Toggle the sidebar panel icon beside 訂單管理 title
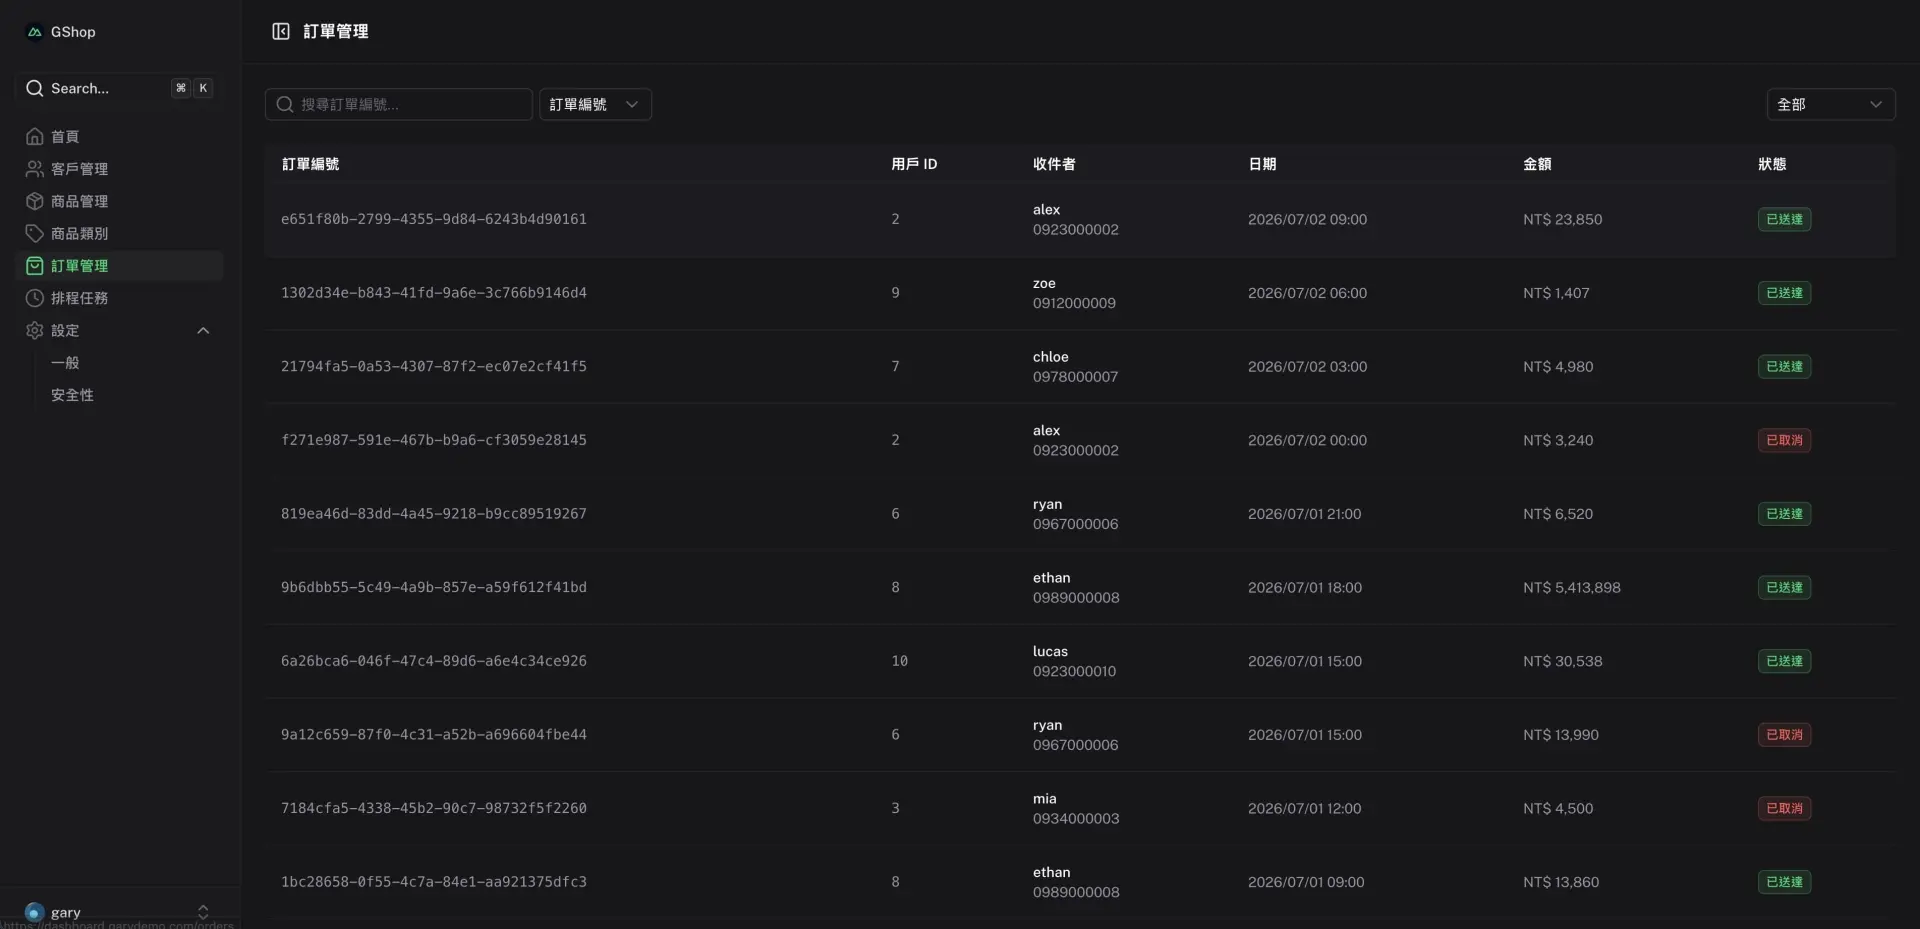 [x=281, y=31]
